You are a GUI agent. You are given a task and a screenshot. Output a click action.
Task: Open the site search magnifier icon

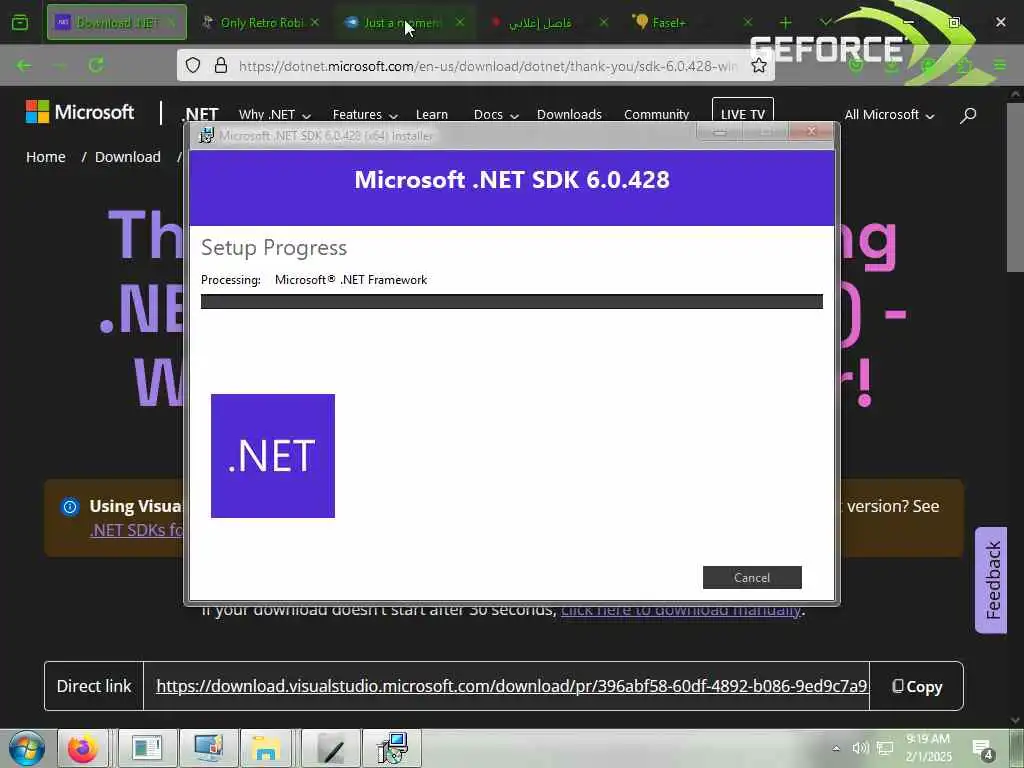(968, 115)
